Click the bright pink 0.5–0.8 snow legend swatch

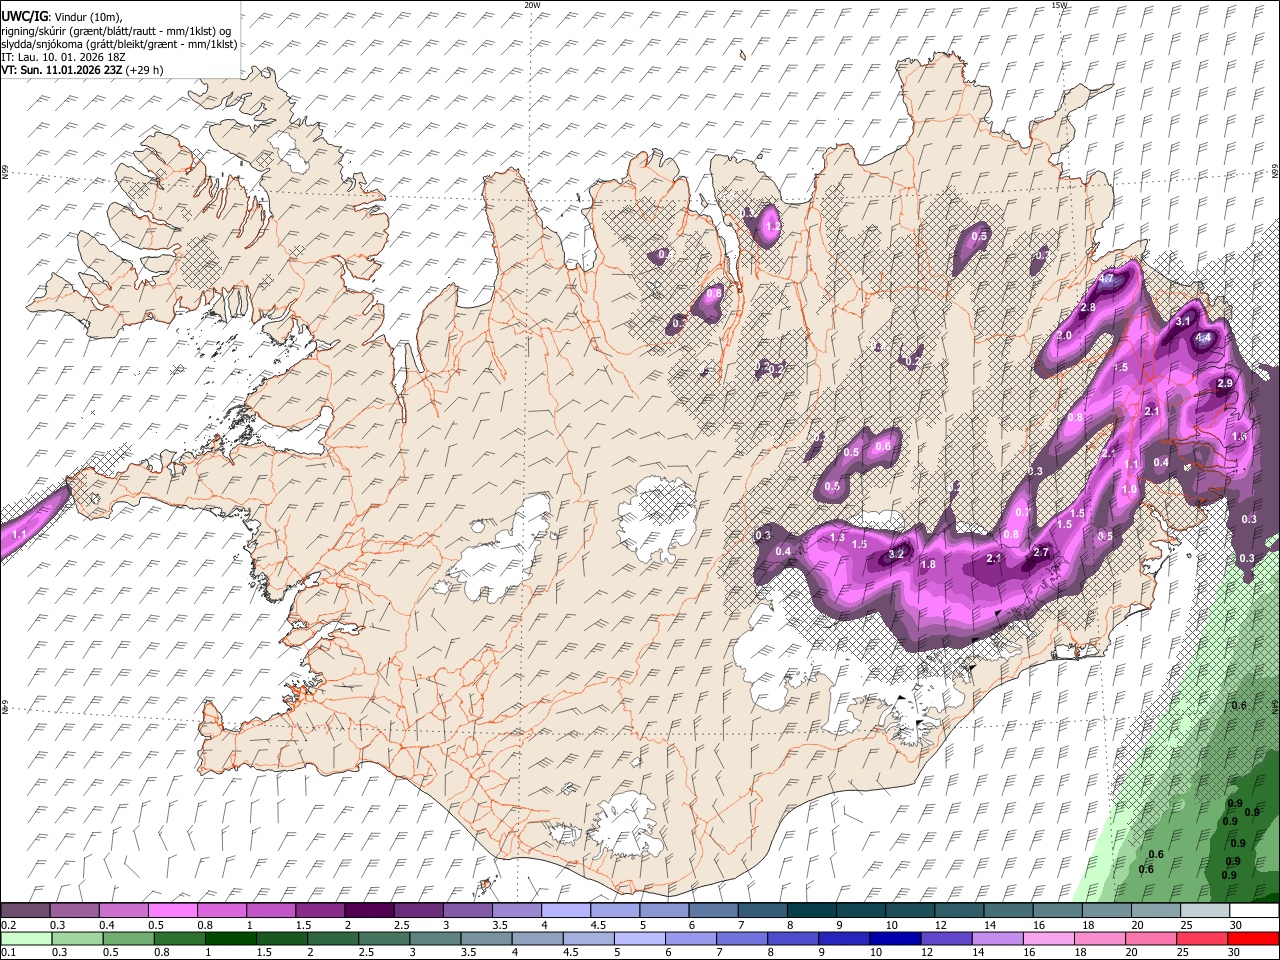[172, 911]
